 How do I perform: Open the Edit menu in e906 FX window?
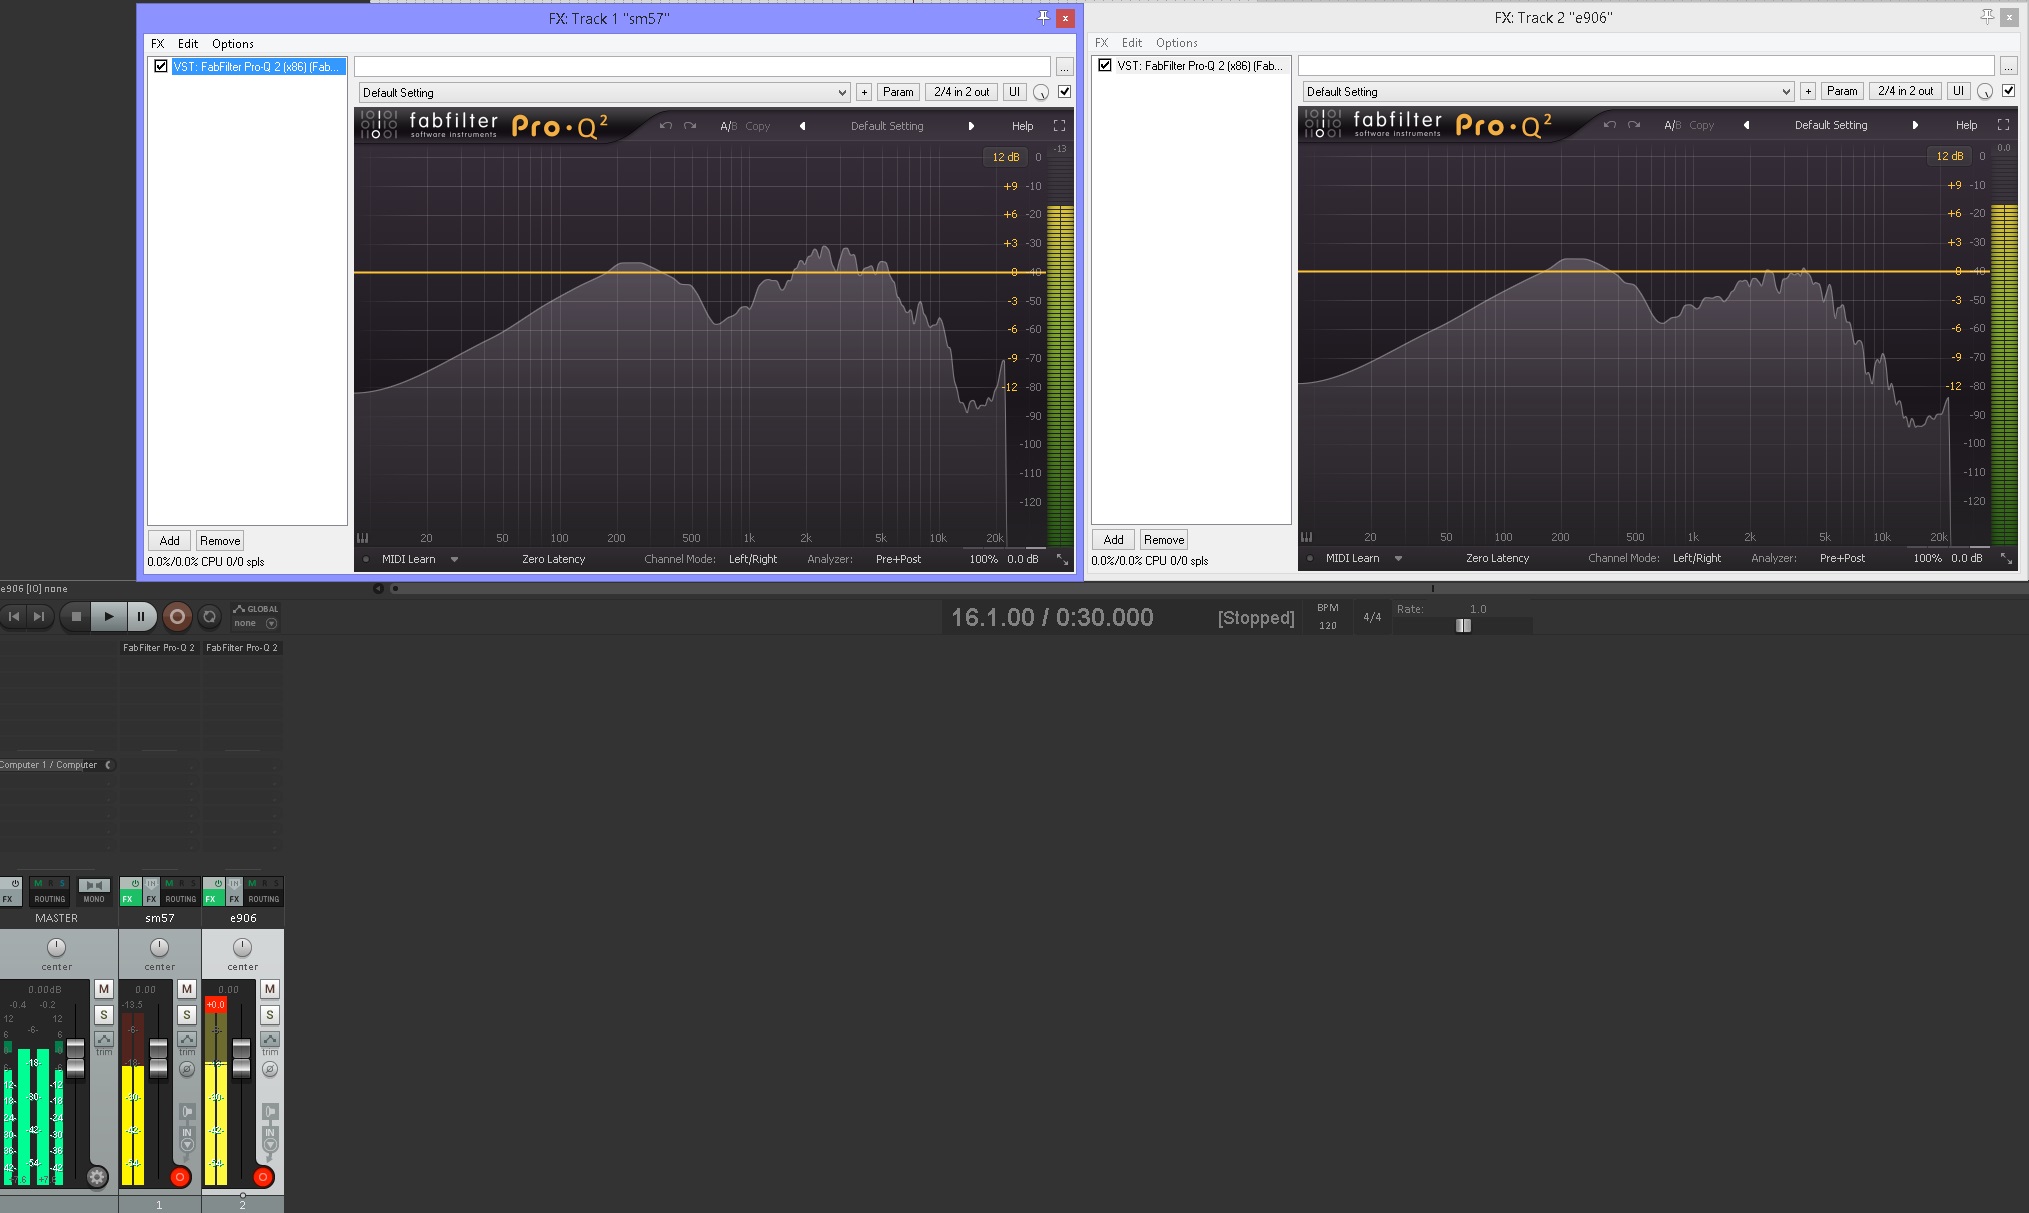[x=1131, y=43]
